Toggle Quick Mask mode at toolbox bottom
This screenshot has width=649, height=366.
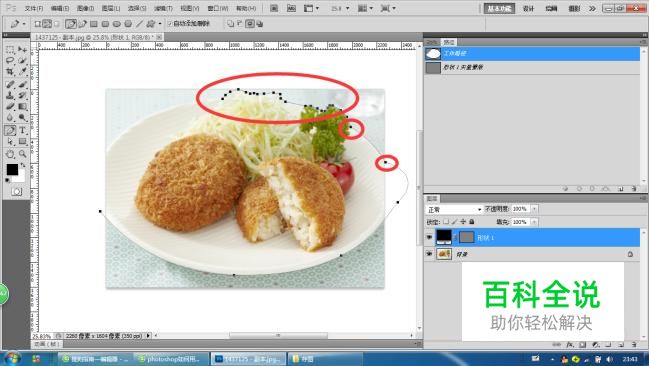[x=17, y=192]
